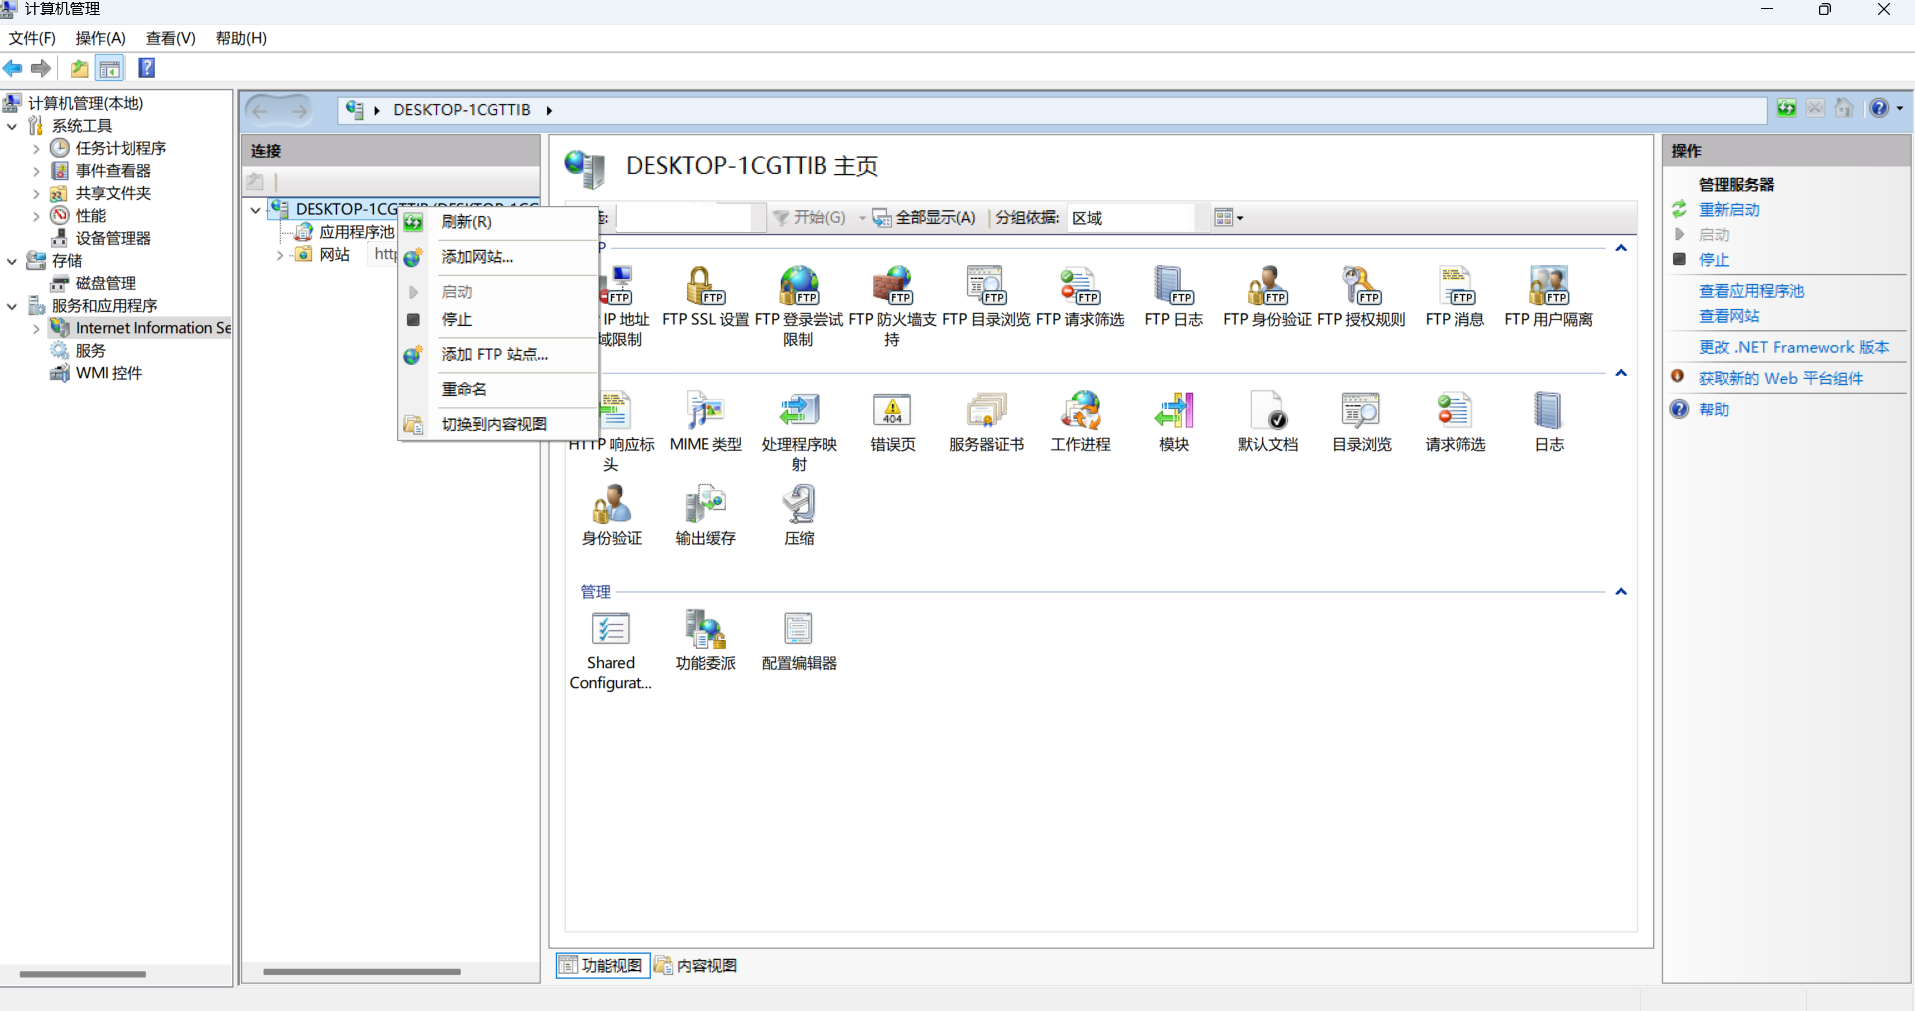1915x1011 pixels.
Task: Click the back arrow in the top toolbar
Action: click(x=13, y=68)
